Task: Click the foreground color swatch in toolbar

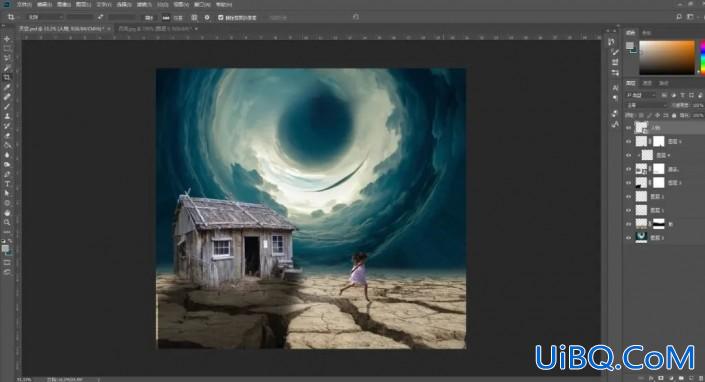Action: click(x=5, y=249)
